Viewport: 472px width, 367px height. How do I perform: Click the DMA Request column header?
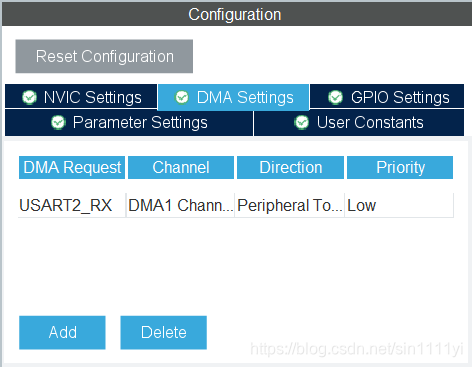[72, 167]
